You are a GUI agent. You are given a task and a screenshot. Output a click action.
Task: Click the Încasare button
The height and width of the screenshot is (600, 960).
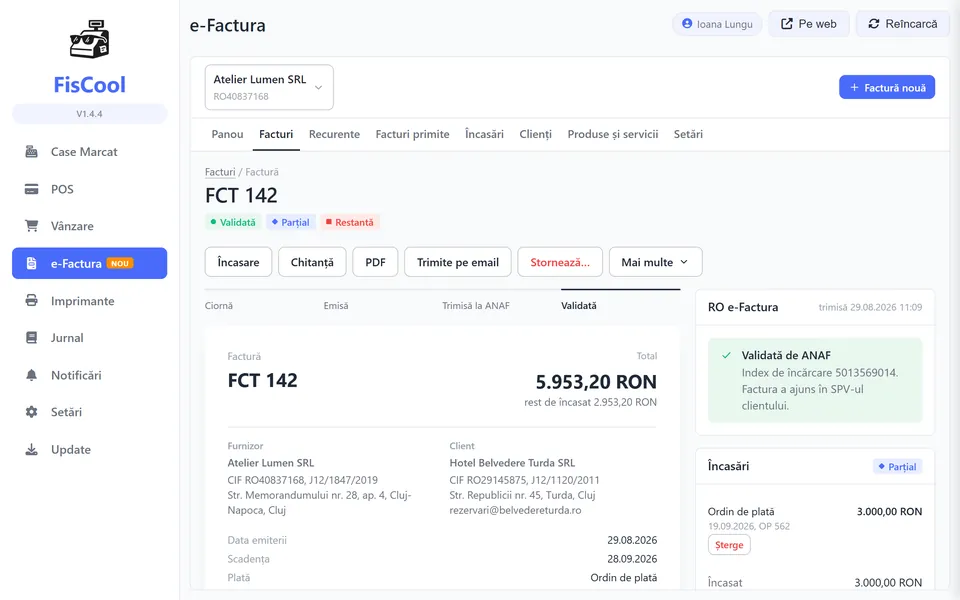(x=238, y=262)
